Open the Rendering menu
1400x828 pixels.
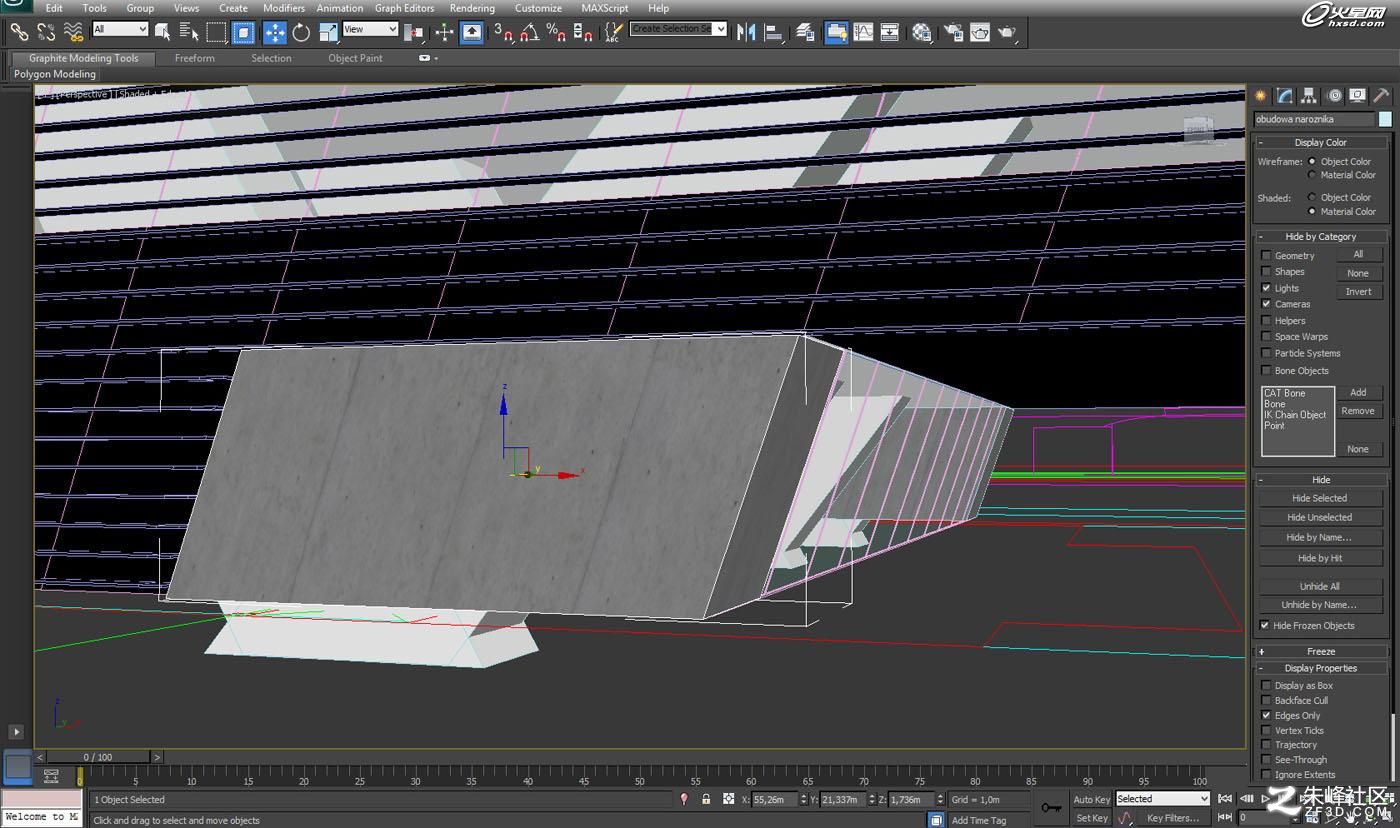tap(472, 8)
